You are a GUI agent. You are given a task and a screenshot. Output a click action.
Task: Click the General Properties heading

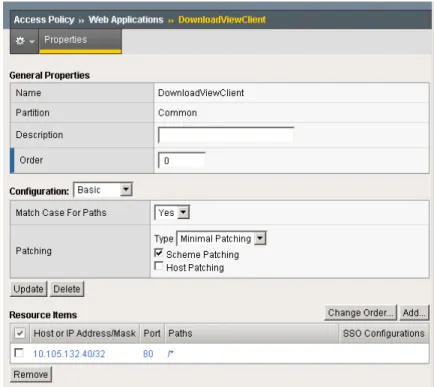tap(49, 75)
